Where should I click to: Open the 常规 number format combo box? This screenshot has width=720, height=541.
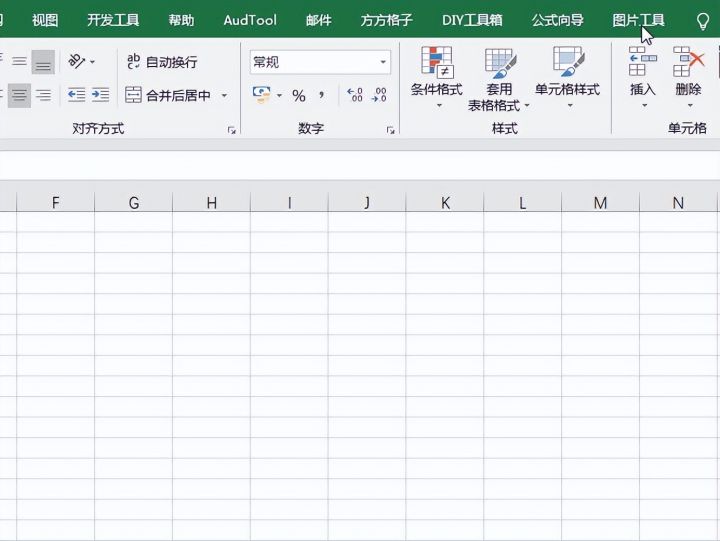(320, 62)
